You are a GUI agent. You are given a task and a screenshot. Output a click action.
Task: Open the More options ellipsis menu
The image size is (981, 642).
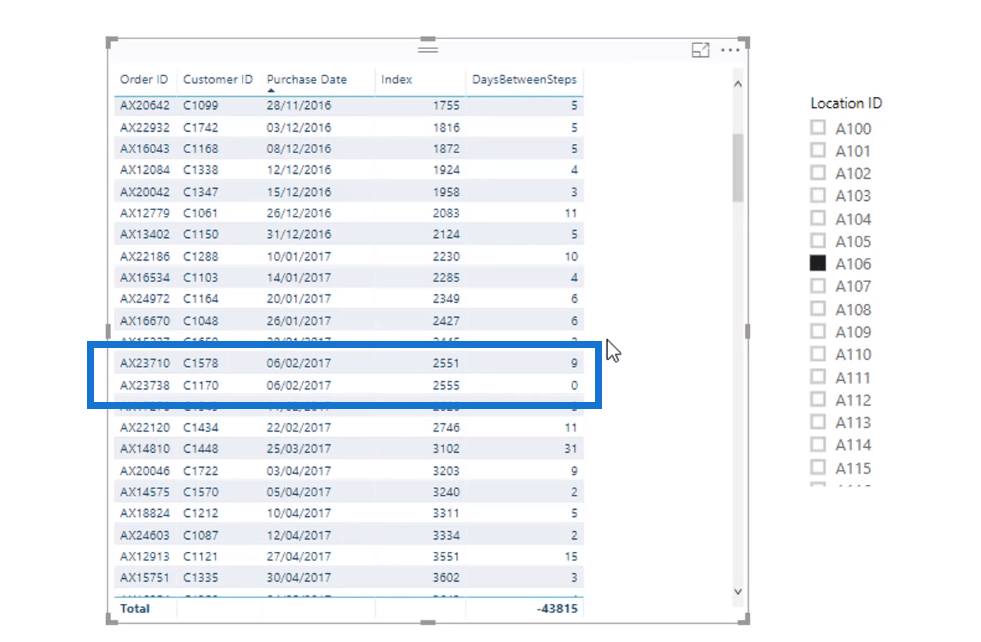point(730,50)
